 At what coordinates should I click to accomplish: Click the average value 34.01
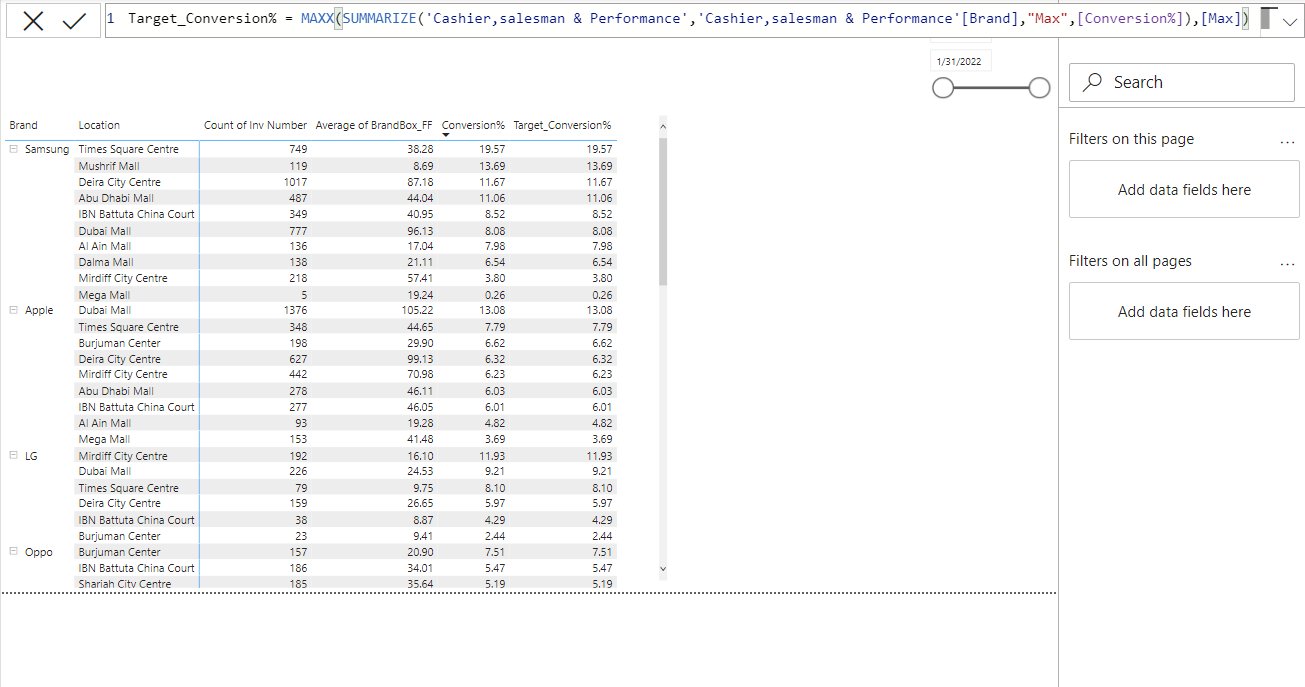tap(421, 568)
